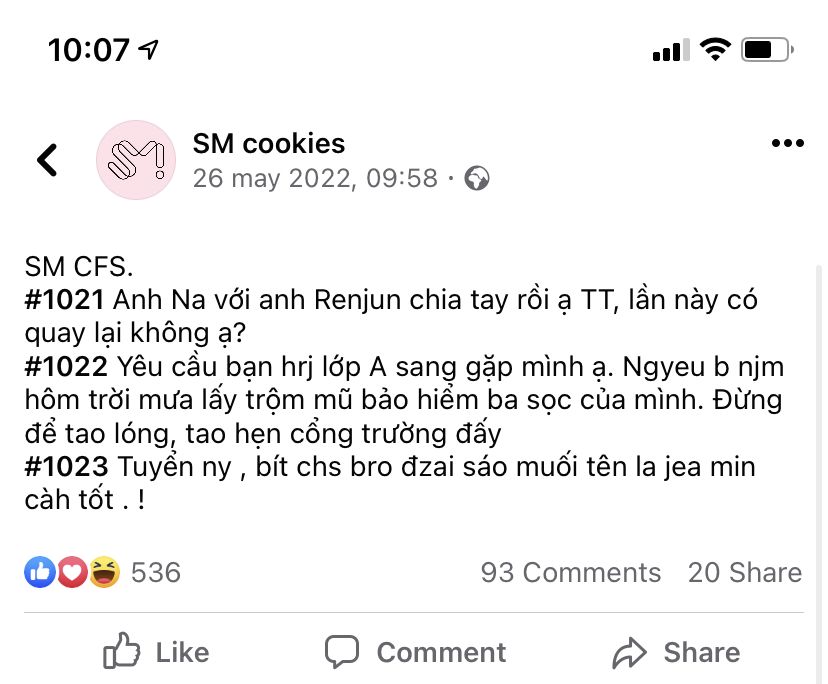Tap the laughing haha reaction emoji
Viewport: 828px width, 684px height.
[103, 572]
